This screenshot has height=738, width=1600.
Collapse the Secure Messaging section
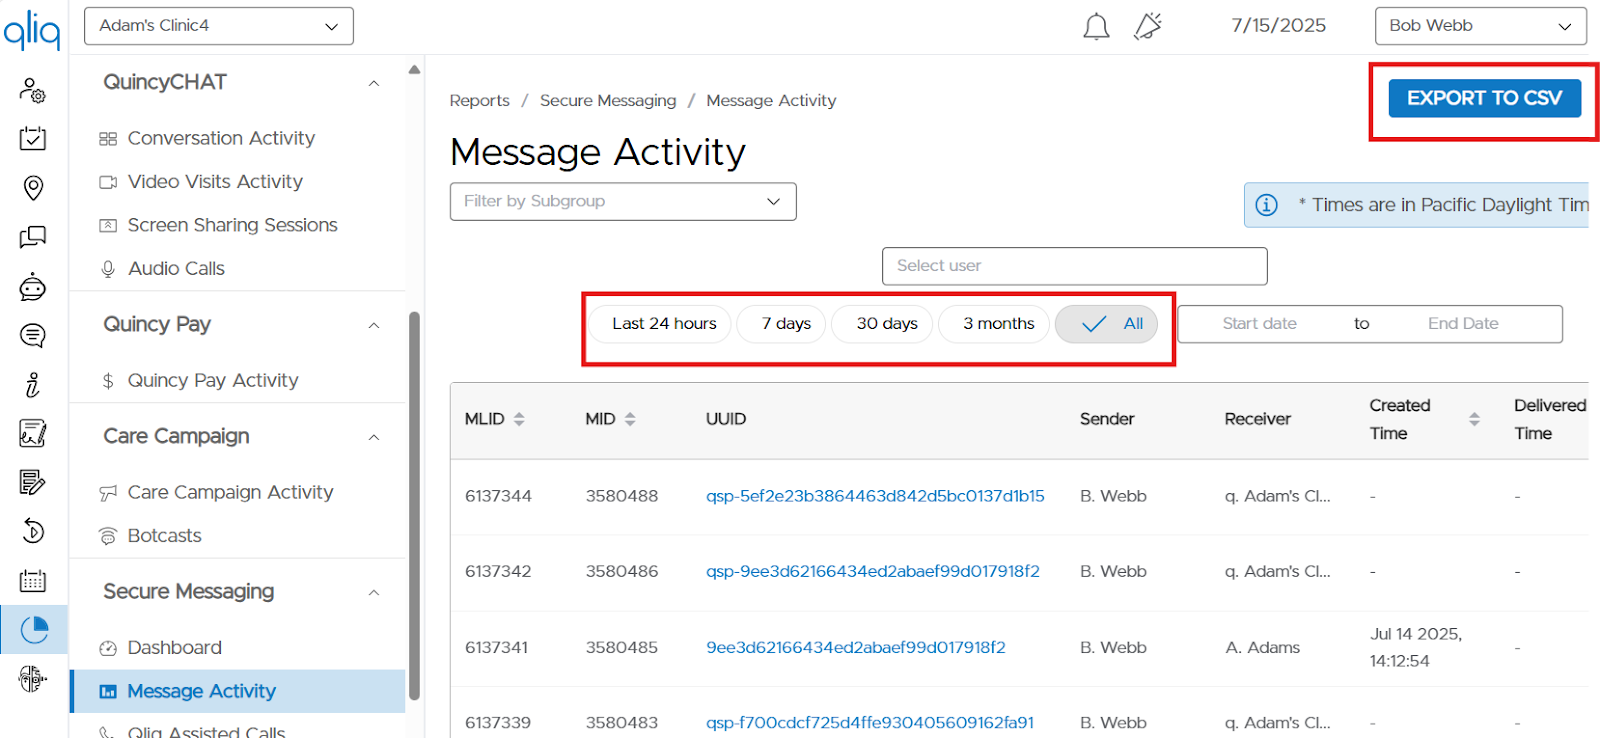(x=374, y=592)
